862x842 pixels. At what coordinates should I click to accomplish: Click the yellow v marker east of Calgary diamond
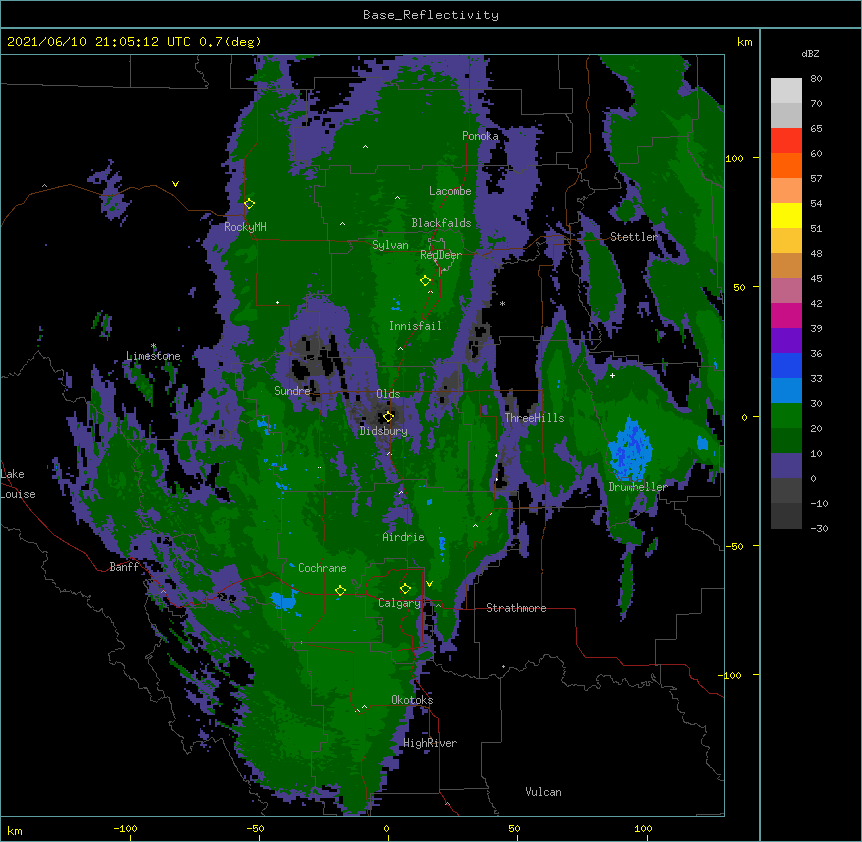(x=429, y=584)
